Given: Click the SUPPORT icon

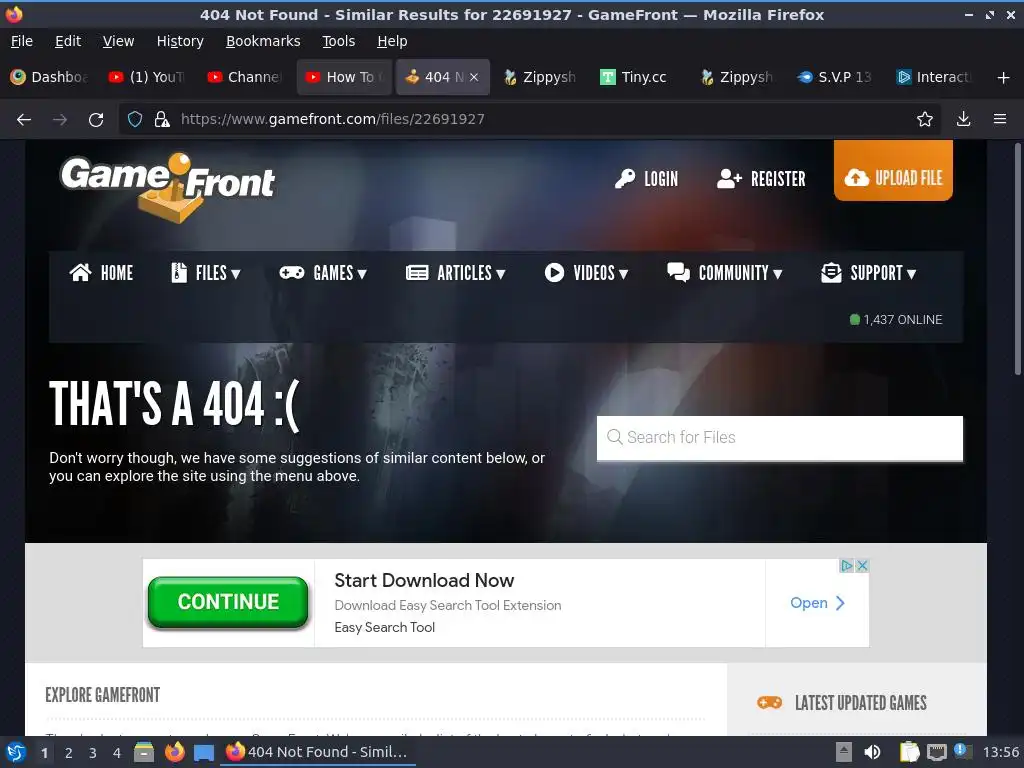Looking at the screenshot, I should click(x=831, y=272).
